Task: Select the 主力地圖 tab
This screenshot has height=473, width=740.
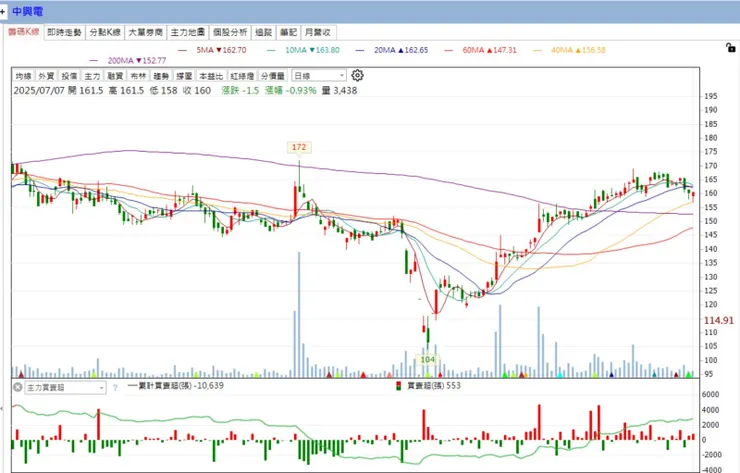Action: [x=188, y=32]
